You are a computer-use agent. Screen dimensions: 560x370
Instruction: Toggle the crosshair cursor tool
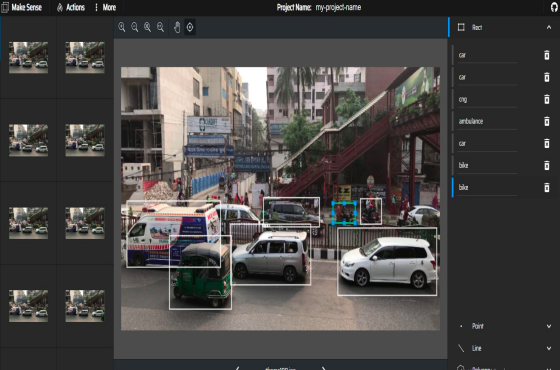(190, 27)
